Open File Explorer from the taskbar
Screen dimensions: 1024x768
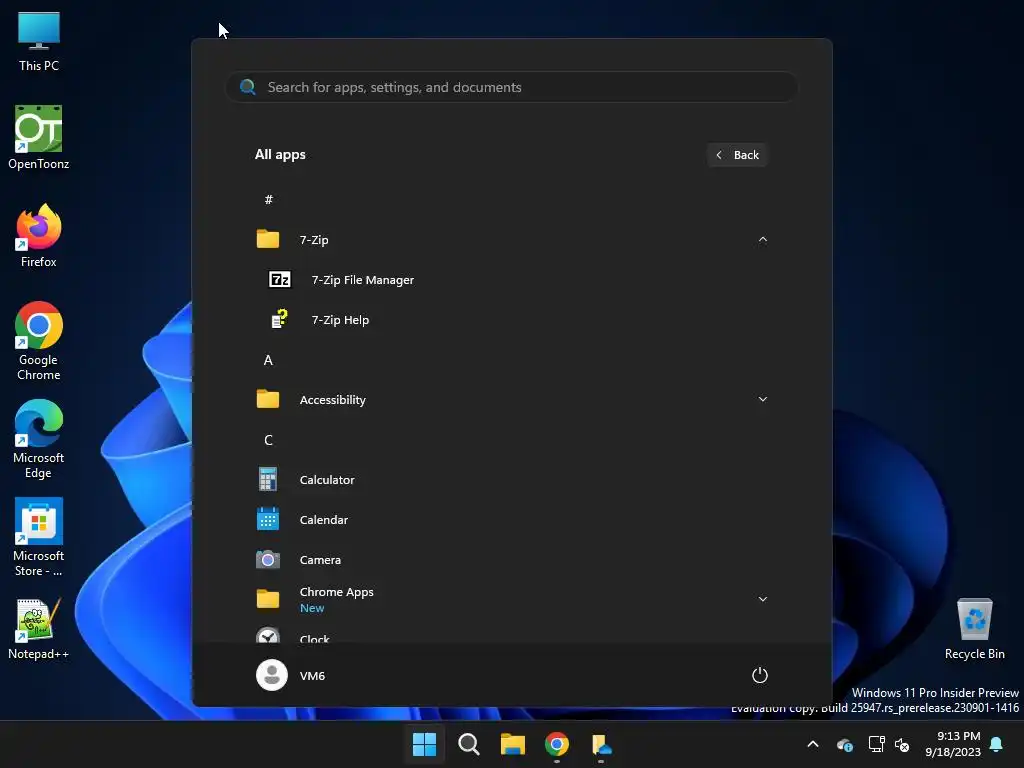point(513,744)
